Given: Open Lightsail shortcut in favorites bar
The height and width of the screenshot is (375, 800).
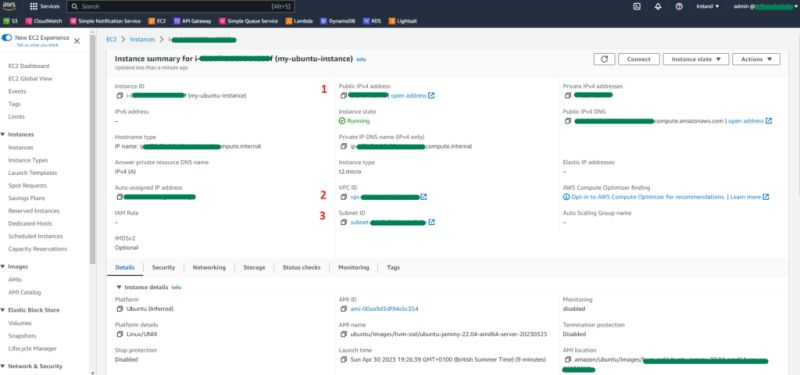Looking at the screenshot, I should (403, 21).
